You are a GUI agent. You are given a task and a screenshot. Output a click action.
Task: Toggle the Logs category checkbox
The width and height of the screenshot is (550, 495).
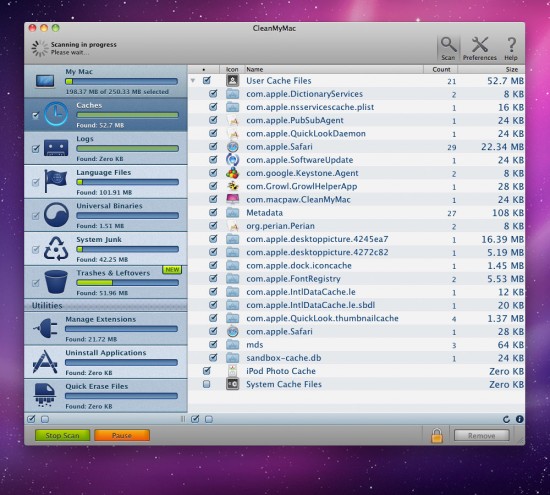click(35, 149)
